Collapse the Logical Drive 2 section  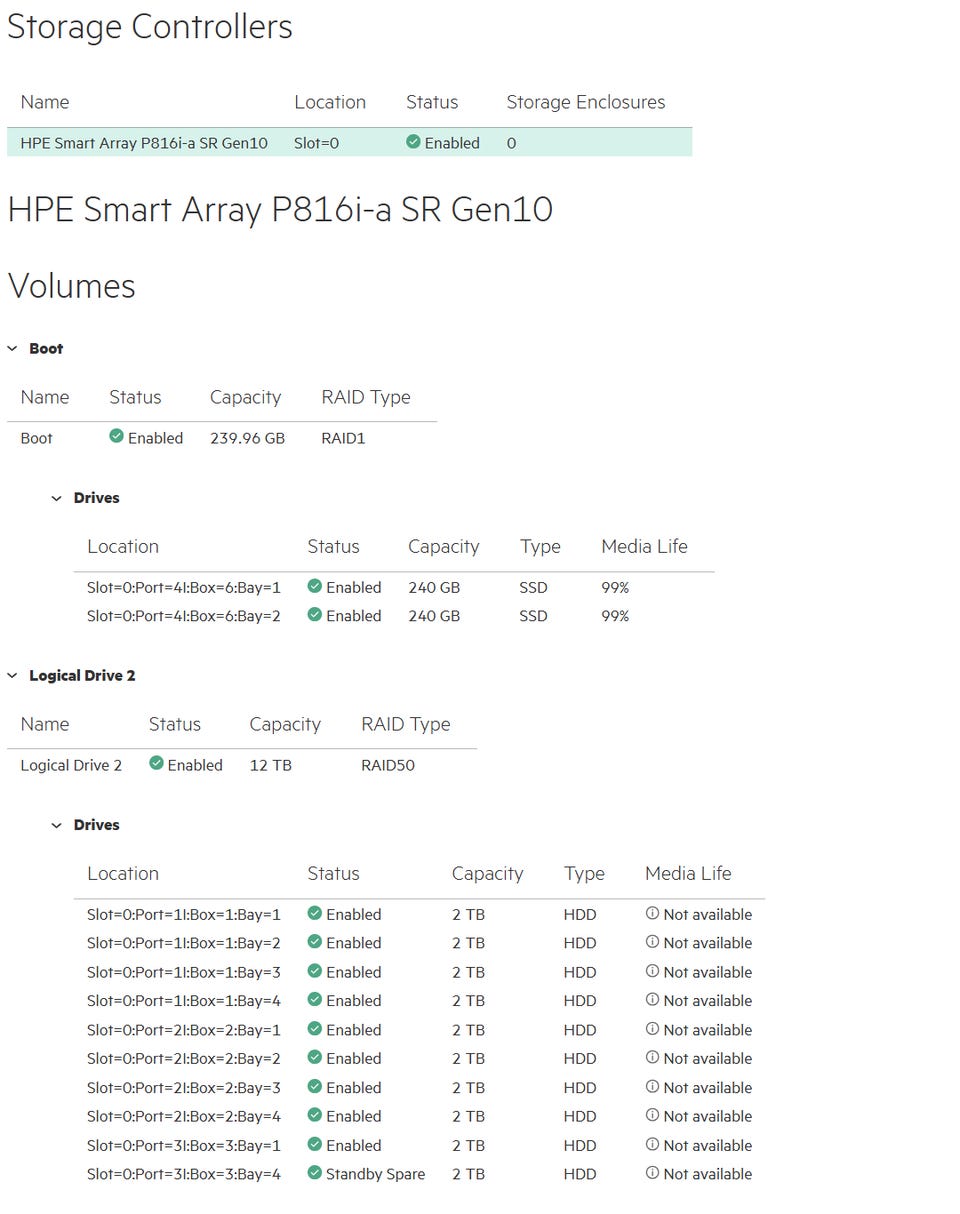(x=13, y=676)
